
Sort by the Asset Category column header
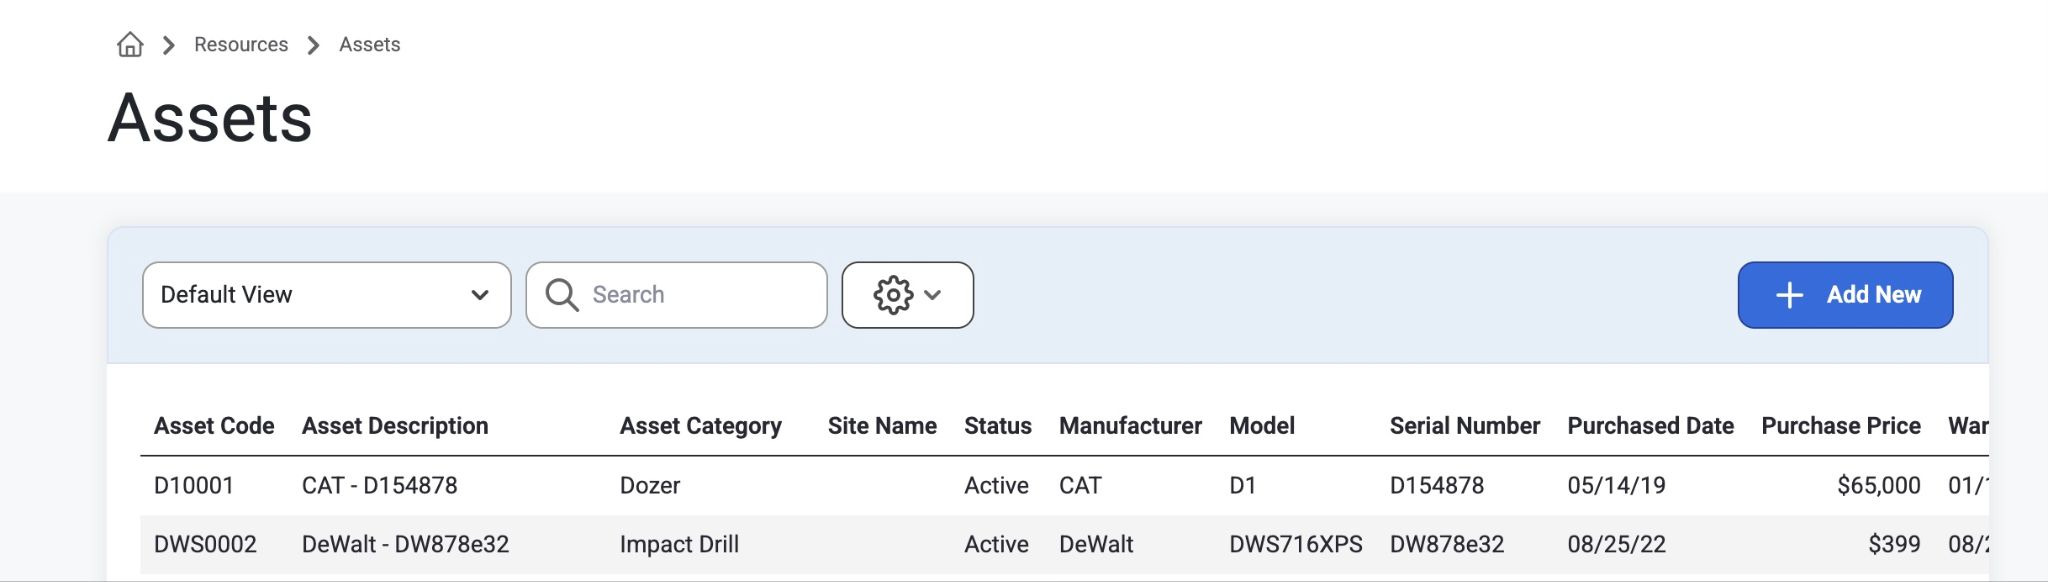[x=701, y=426]
